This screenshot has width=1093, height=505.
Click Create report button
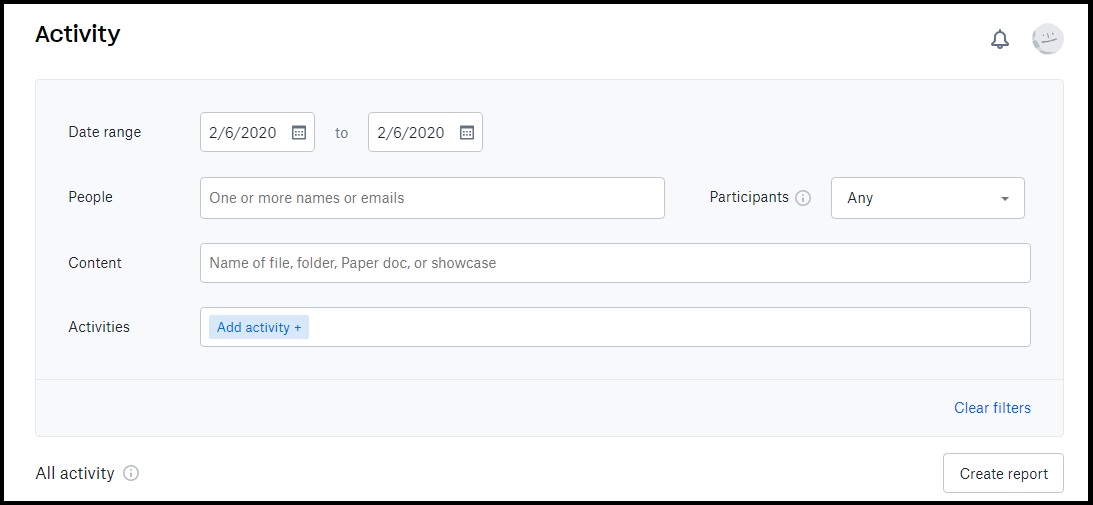click(1003, 474)
